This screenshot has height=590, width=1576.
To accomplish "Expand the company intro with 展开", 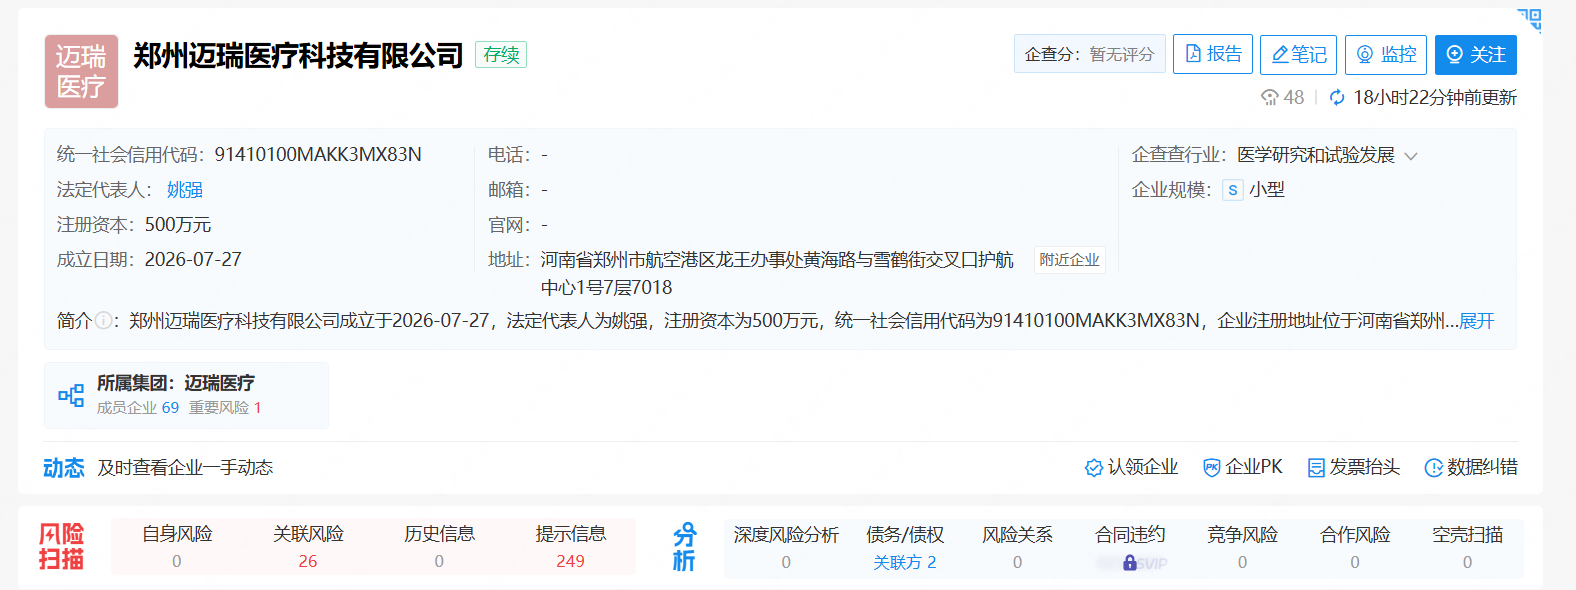I will [1476, 321].
